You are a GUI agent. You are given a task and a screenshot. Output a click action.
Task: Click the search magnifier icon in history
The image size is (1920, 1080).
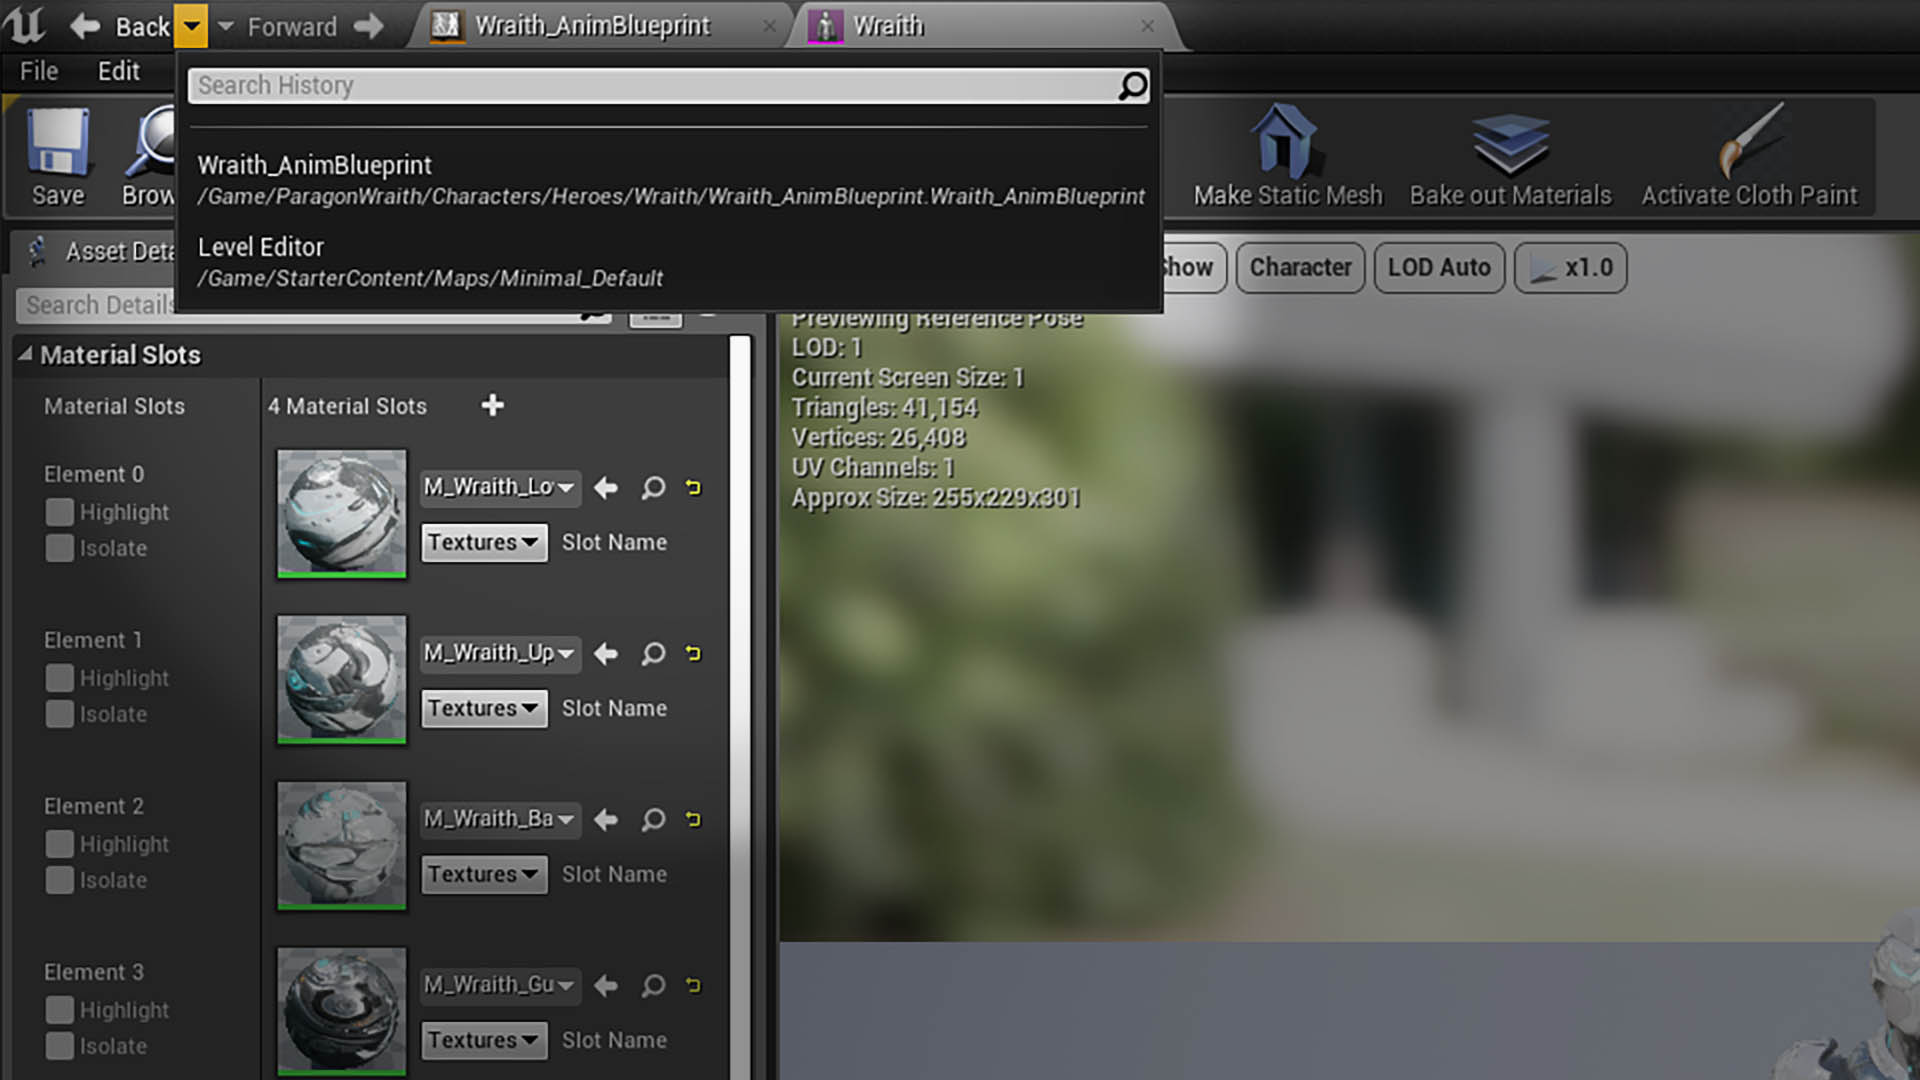(x=1130, y=84)
